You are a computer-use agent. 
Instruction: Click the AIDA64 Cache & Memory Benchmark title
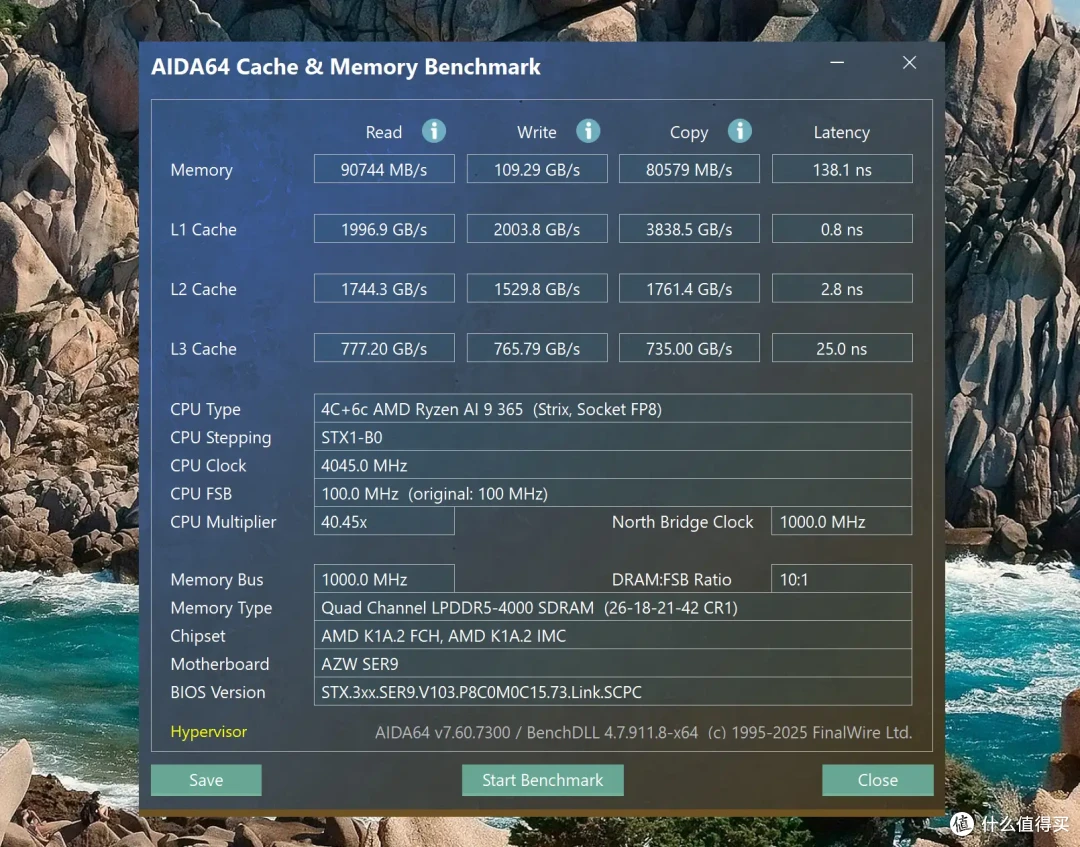coord(346,67)
